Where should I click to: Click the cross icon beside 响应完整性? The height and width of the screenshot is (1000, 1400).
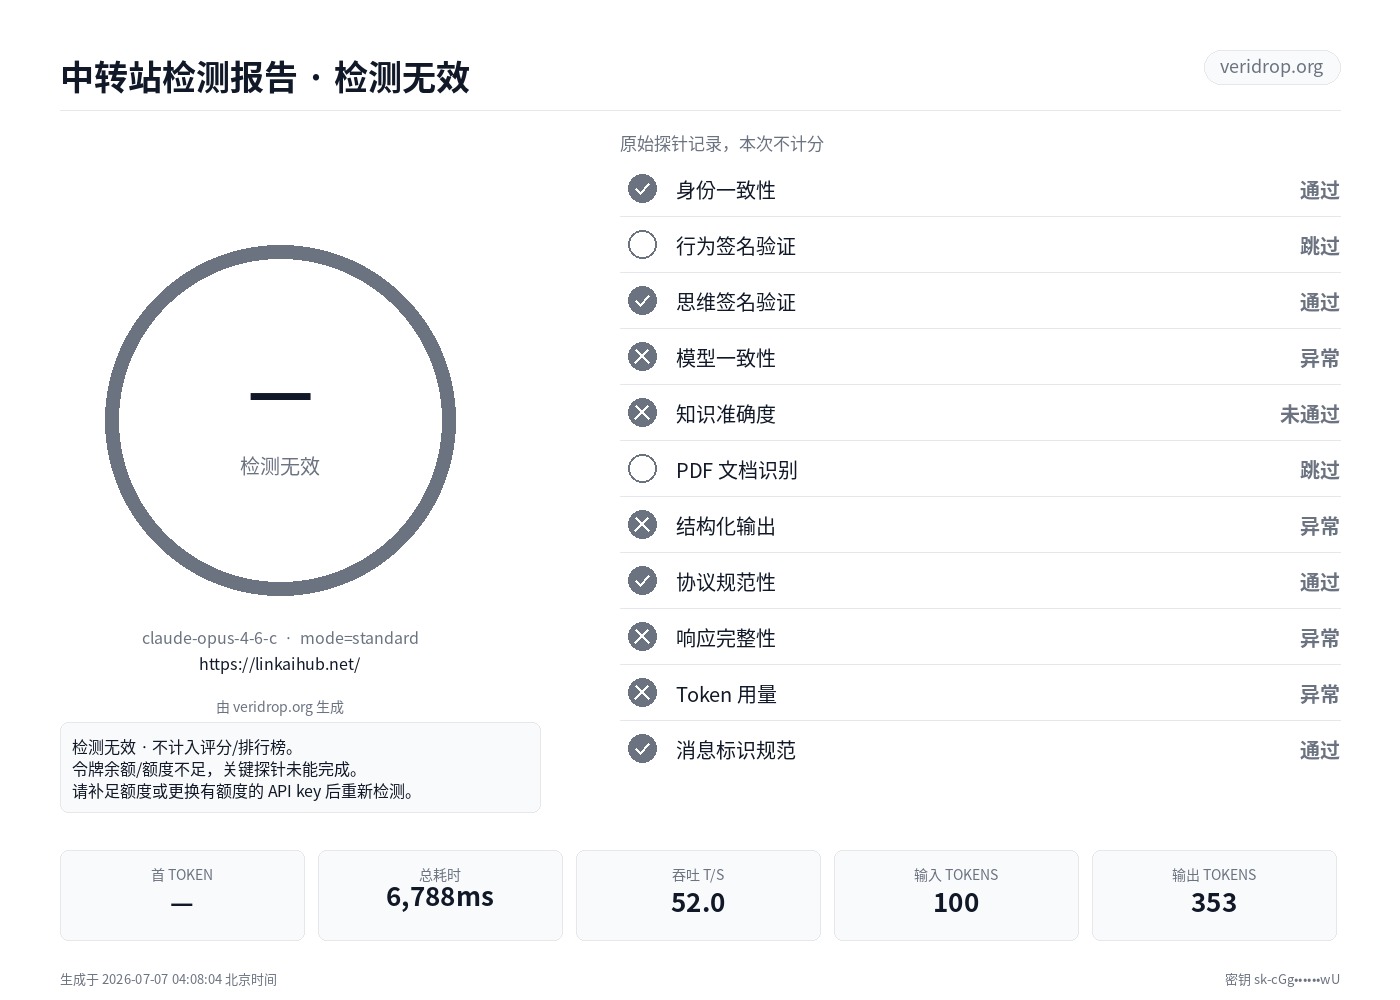tap(642, 637)
